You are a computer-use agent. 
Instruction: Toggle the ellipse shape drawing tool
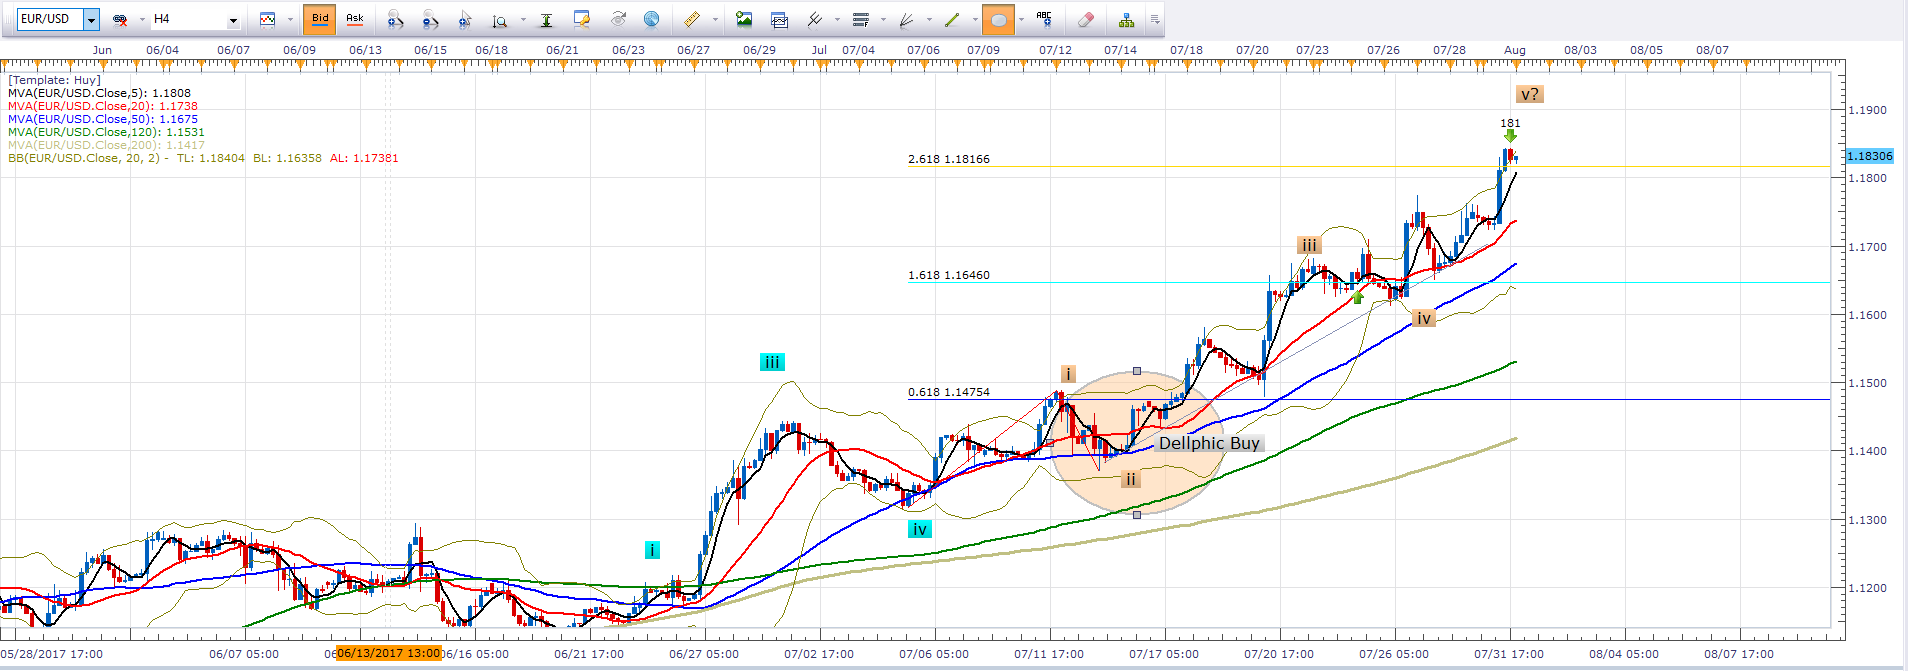point(998,19)
